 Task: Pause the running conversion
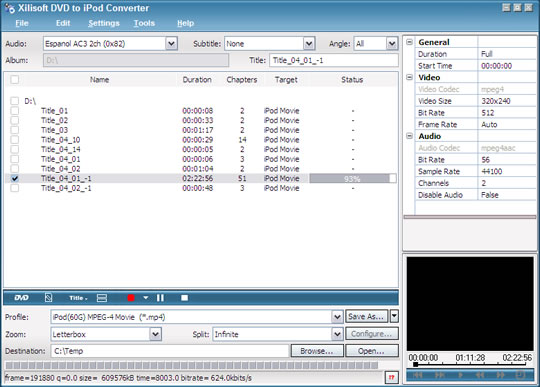click(x=160, y=298)
